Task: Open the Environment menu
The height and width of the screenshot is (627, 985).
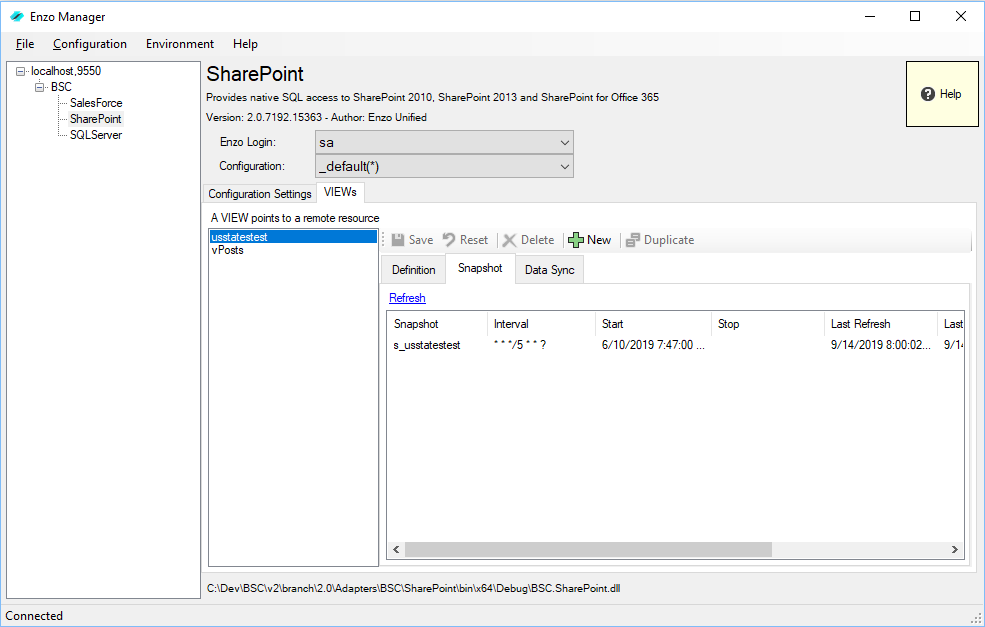Action: point(180,44)
